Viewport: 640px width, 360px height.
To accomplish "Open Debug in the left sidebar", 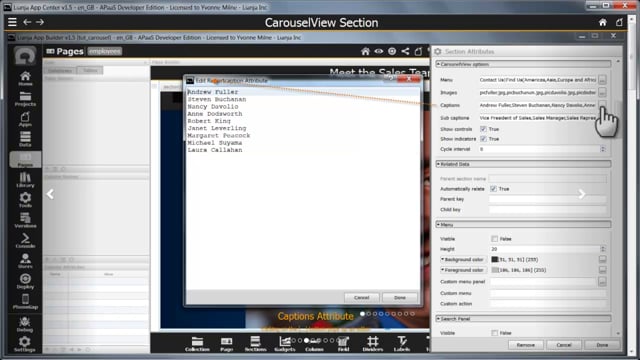I will click(x=25, y=324).
